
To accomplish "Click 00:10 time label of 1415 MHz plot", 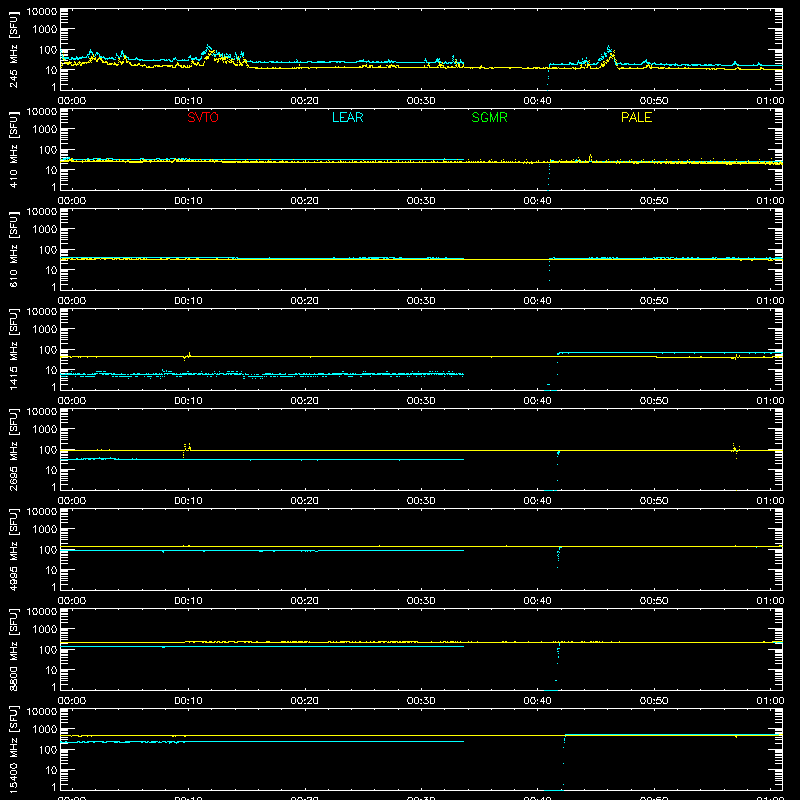I will coord(188,401).
